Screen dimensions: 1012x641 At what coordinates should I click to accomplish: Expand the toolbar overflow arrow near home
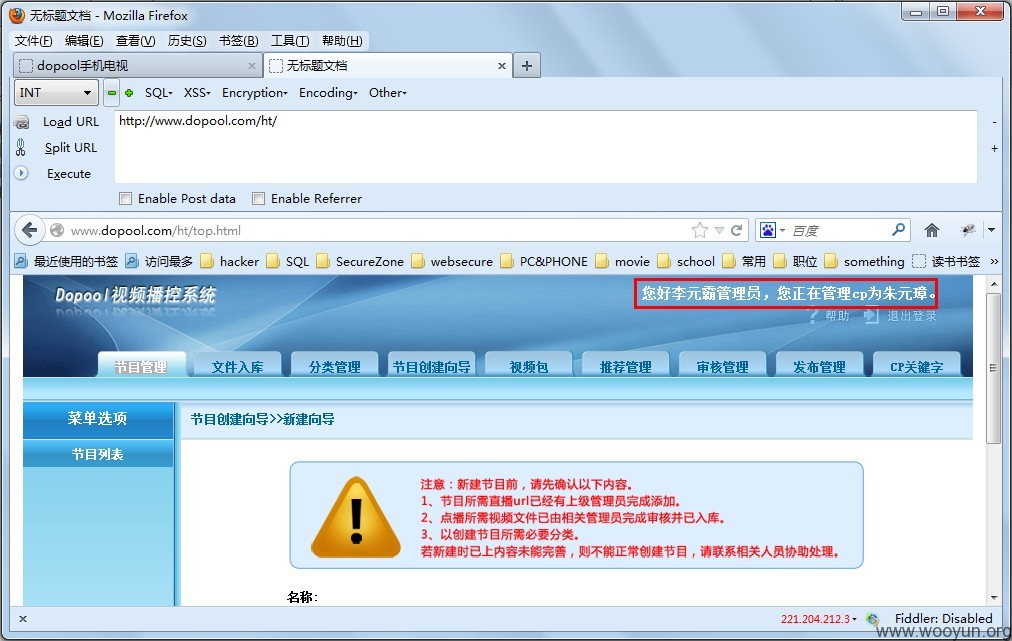point(991,230)
